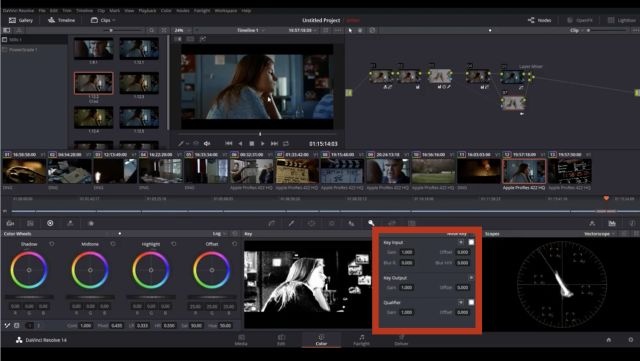Viewport: 640px width, 361px height.
Task: Open the Stereoscopic 3D palette icon
Action: point(411,223)
